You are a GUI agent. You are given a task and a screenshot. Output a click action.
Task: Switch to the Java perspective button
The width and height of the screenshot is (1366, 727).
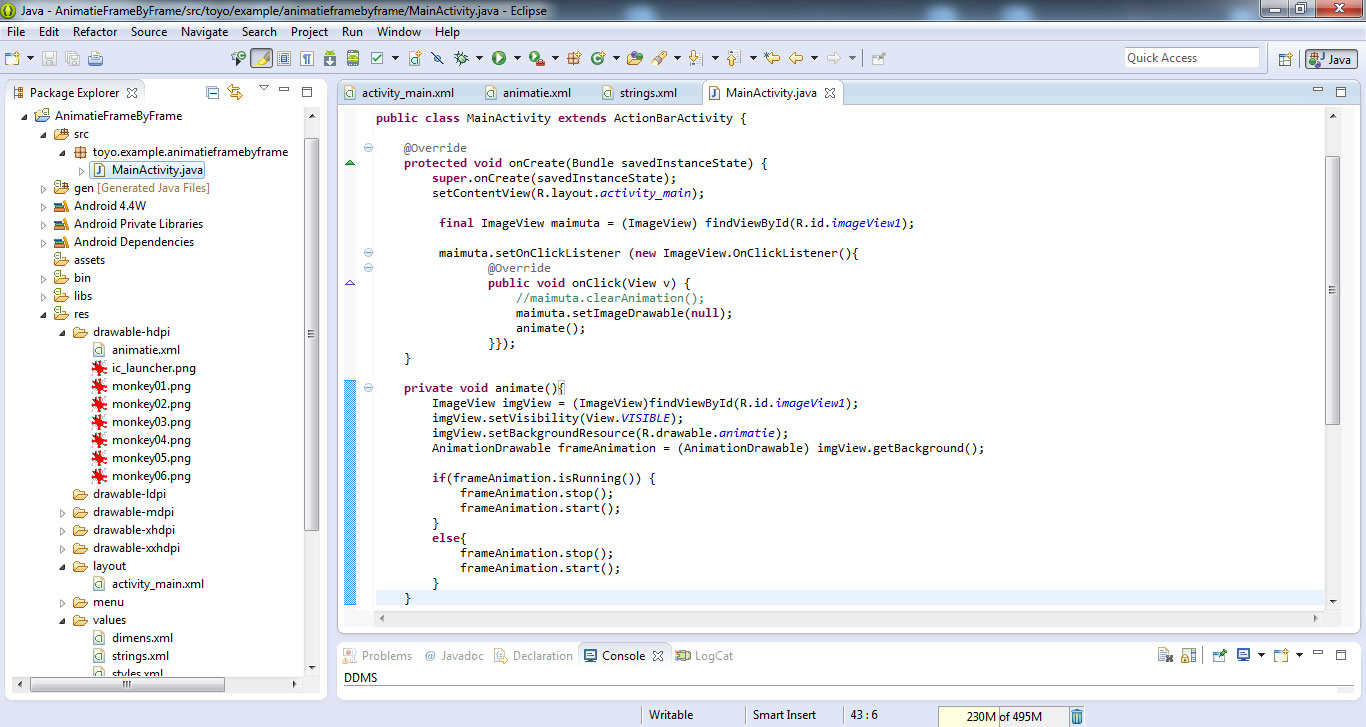(x=1330, y=58)
